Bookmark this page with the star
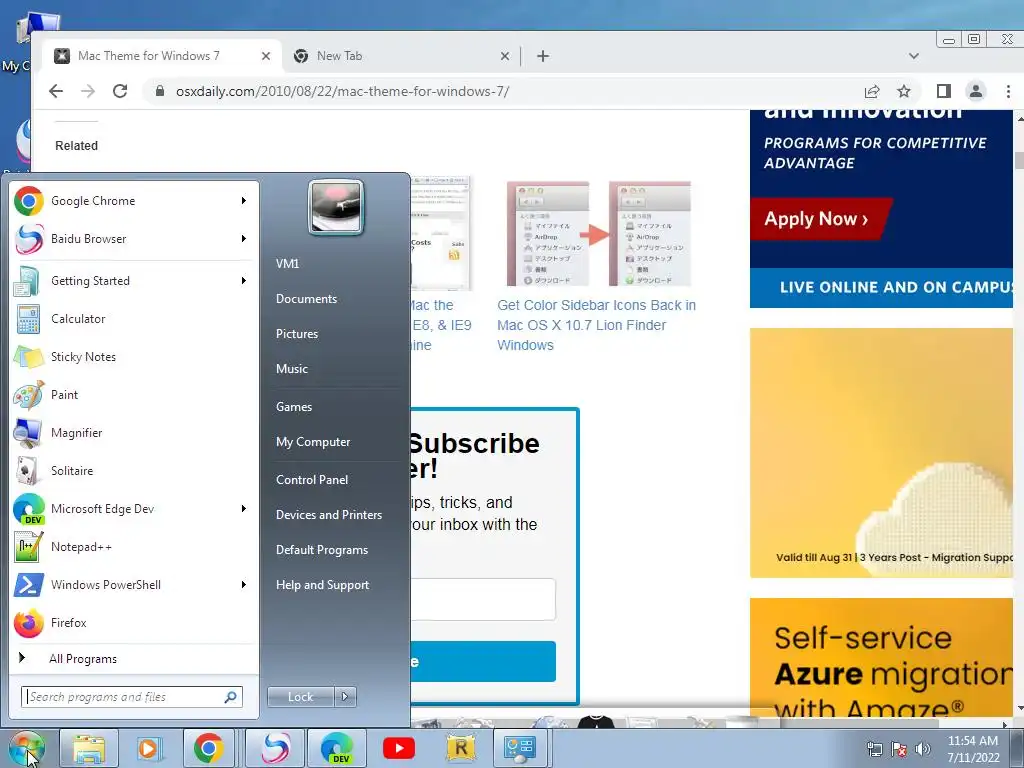The height and width of the screenshot is (768, 1024). (904, 91)
